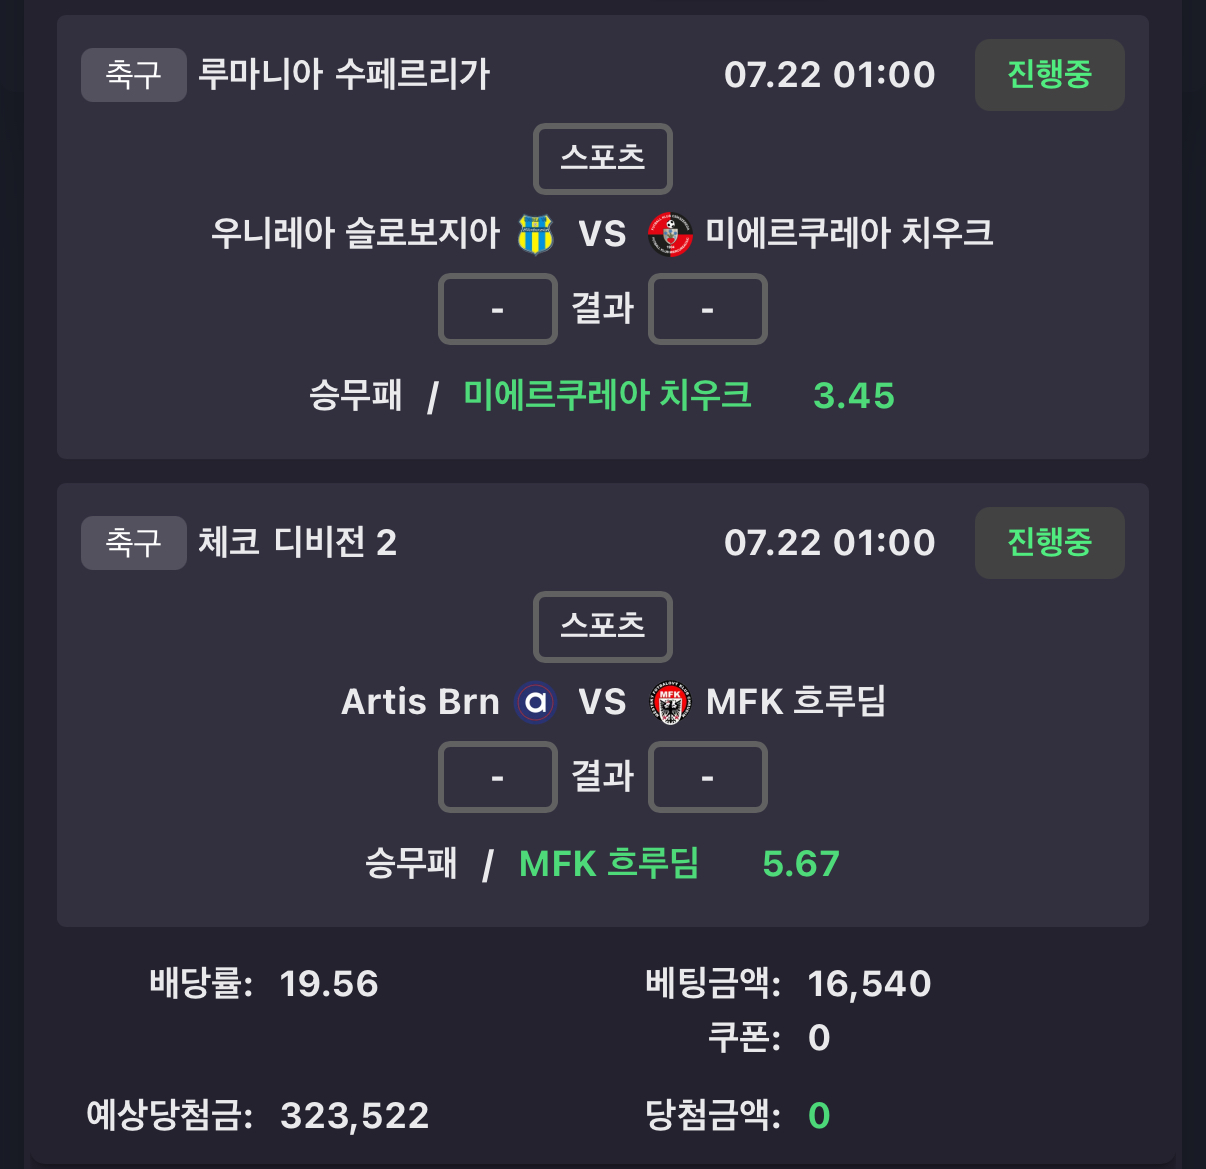Select the 축구 tag in the 체코 디비전 2 card
This screenshot has width=1206, height=1169.
coord(134,543)
